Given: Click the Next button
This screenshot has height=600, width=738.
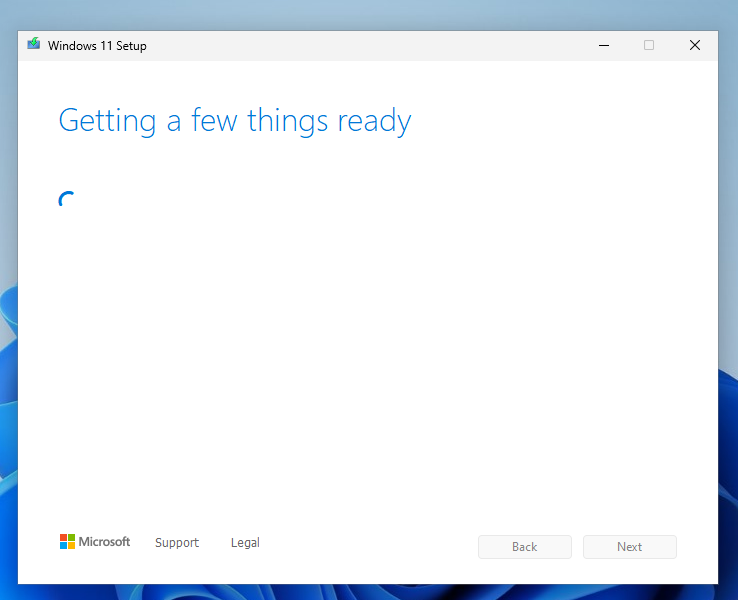Looking at the screenshot, I should pos(630,547).
